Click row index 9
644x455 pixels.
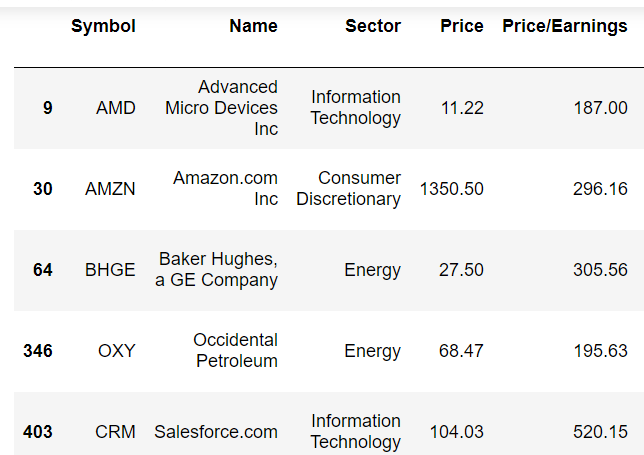tap(47, 108)
